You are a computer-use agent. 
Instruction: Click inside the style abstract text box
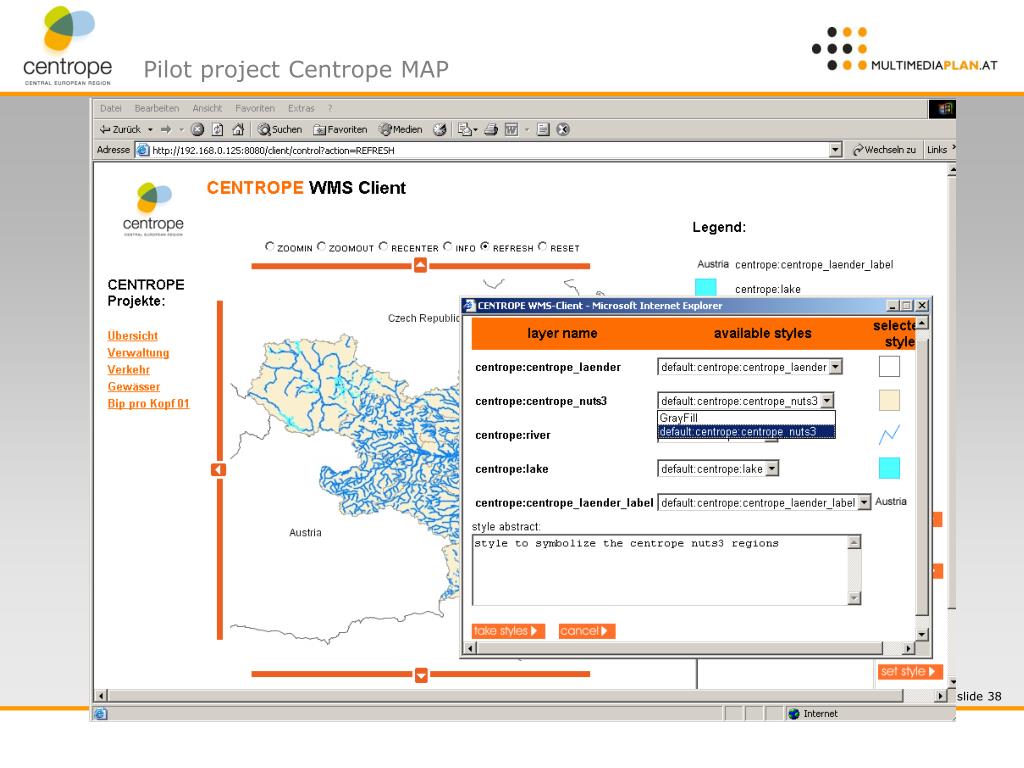(x=660, y=570)
